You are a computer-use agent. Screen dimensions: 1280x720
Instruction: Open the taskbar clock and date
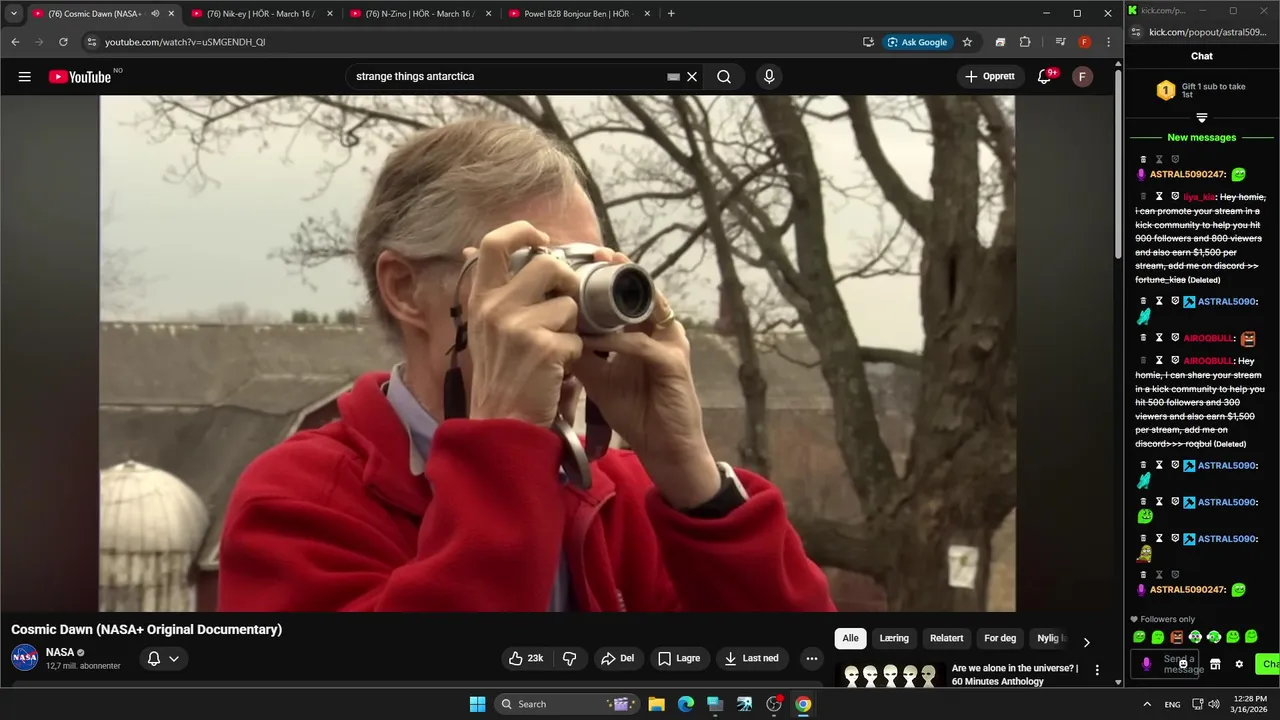click(x=1250, y=704)
